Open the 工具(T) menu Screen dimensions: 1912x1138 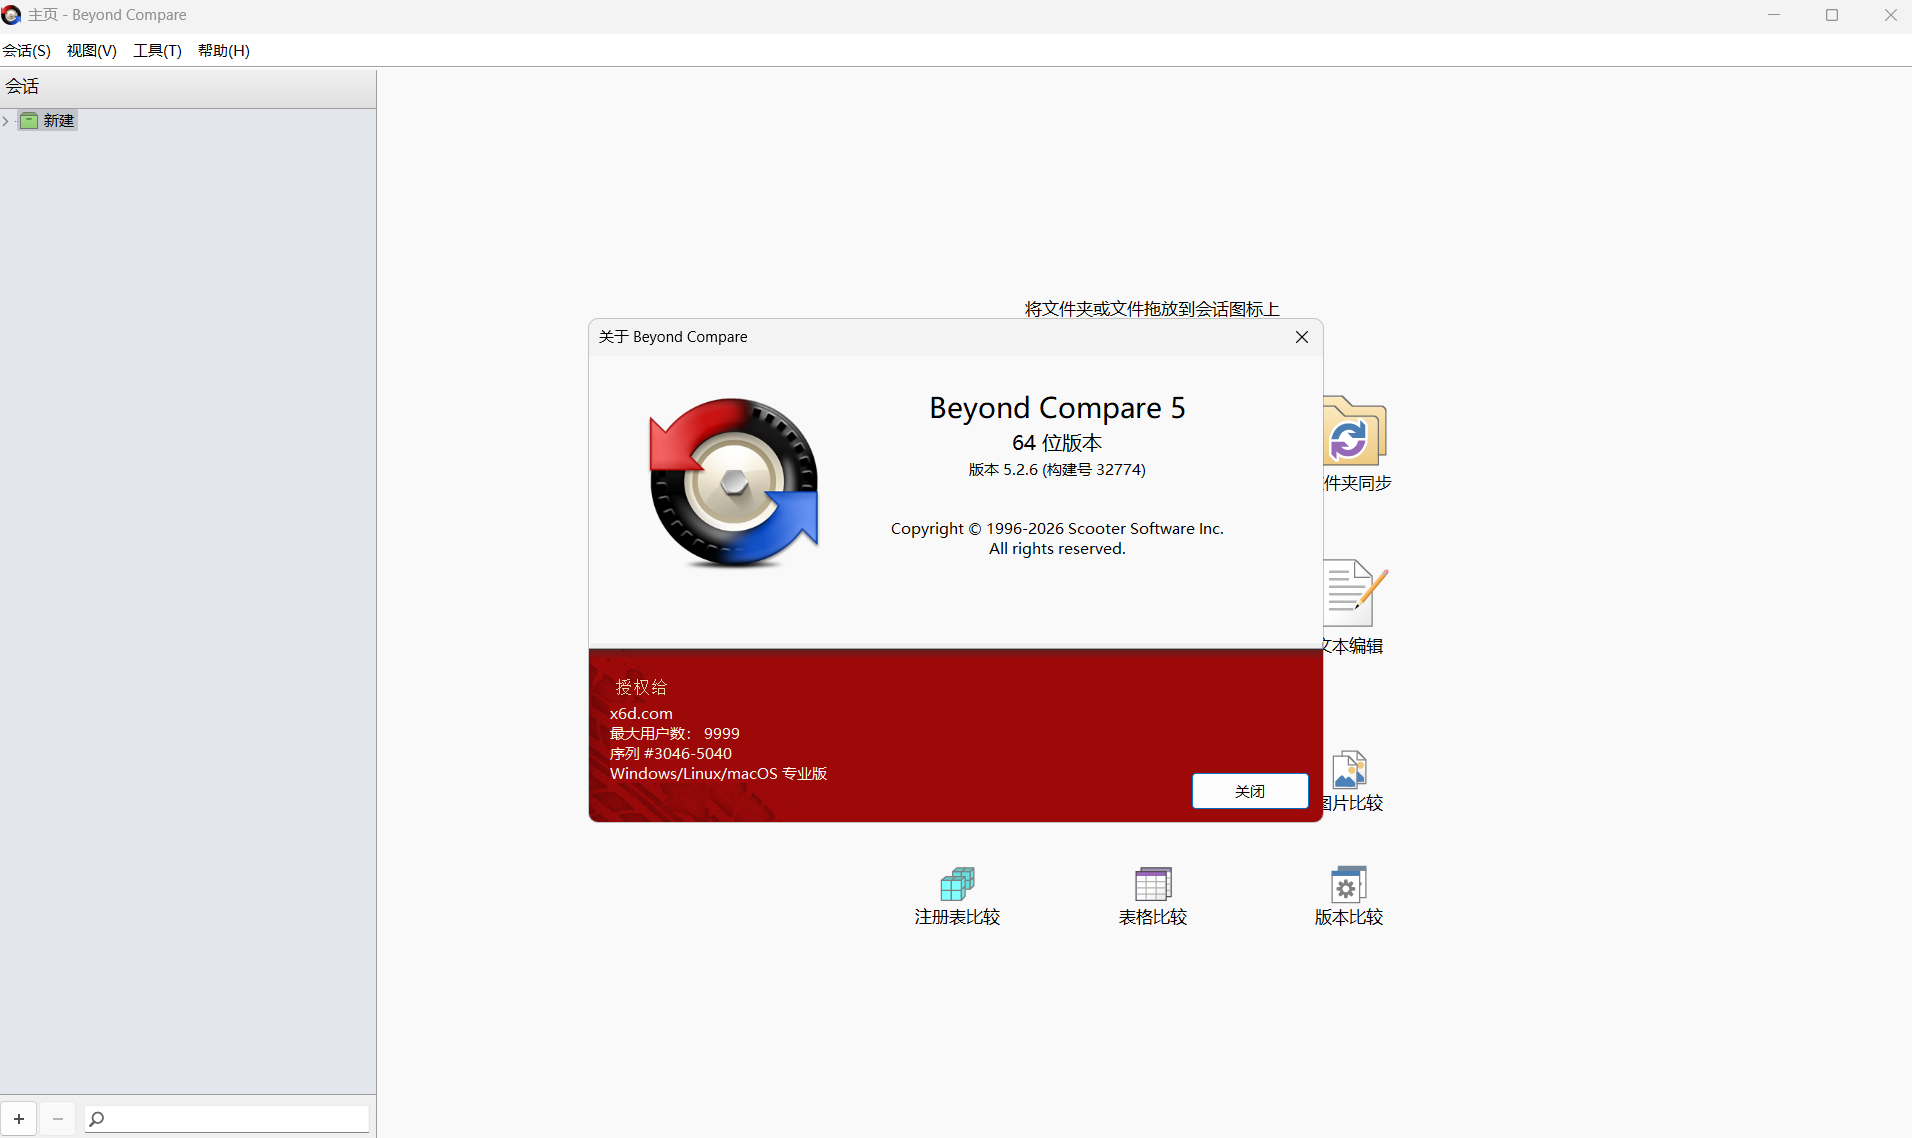(158, 51)
